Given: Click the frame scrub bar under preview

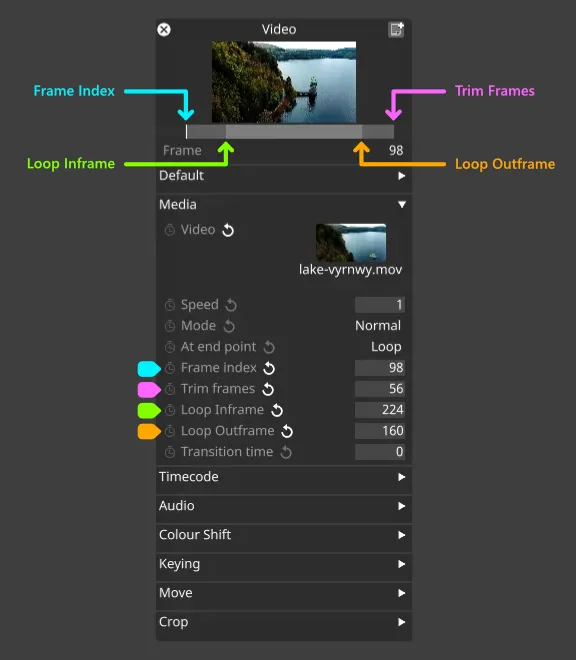Looking at the screenshot, I should click(290, 132).
